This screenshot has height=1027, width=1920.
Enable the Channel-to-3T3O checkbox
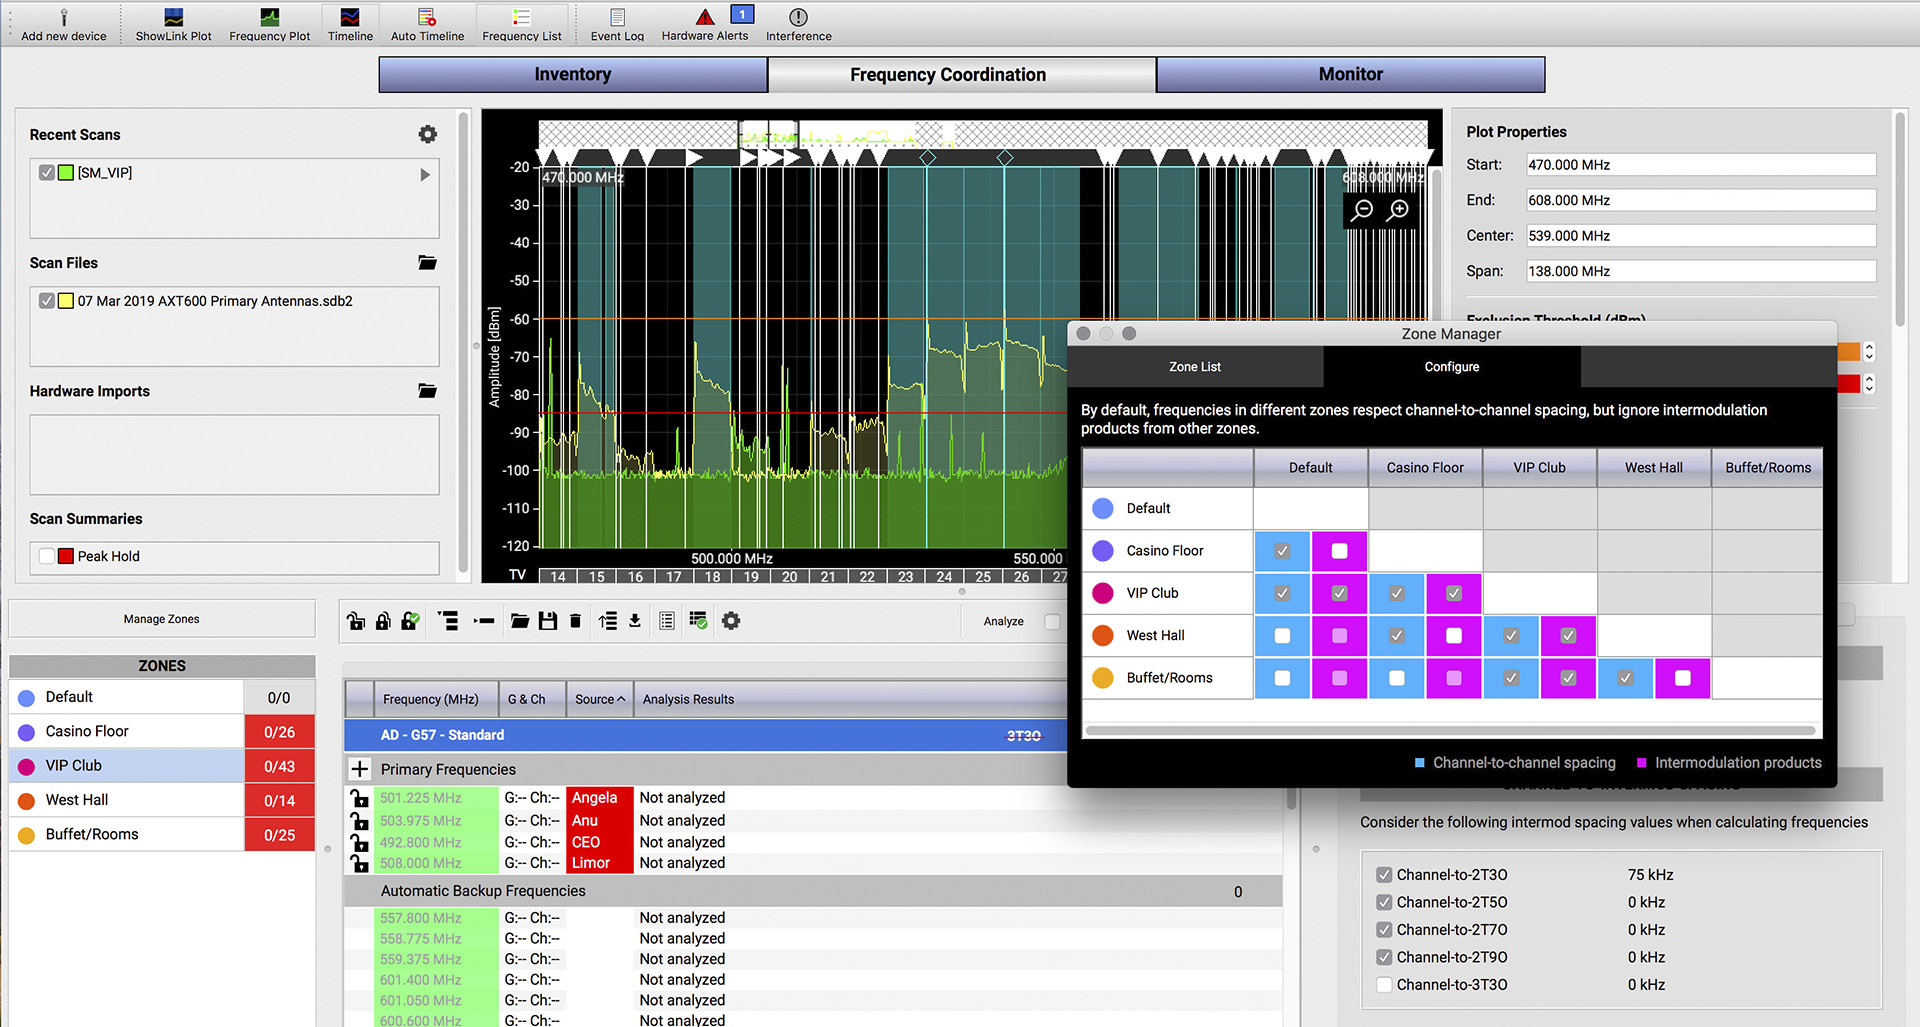1384,985
